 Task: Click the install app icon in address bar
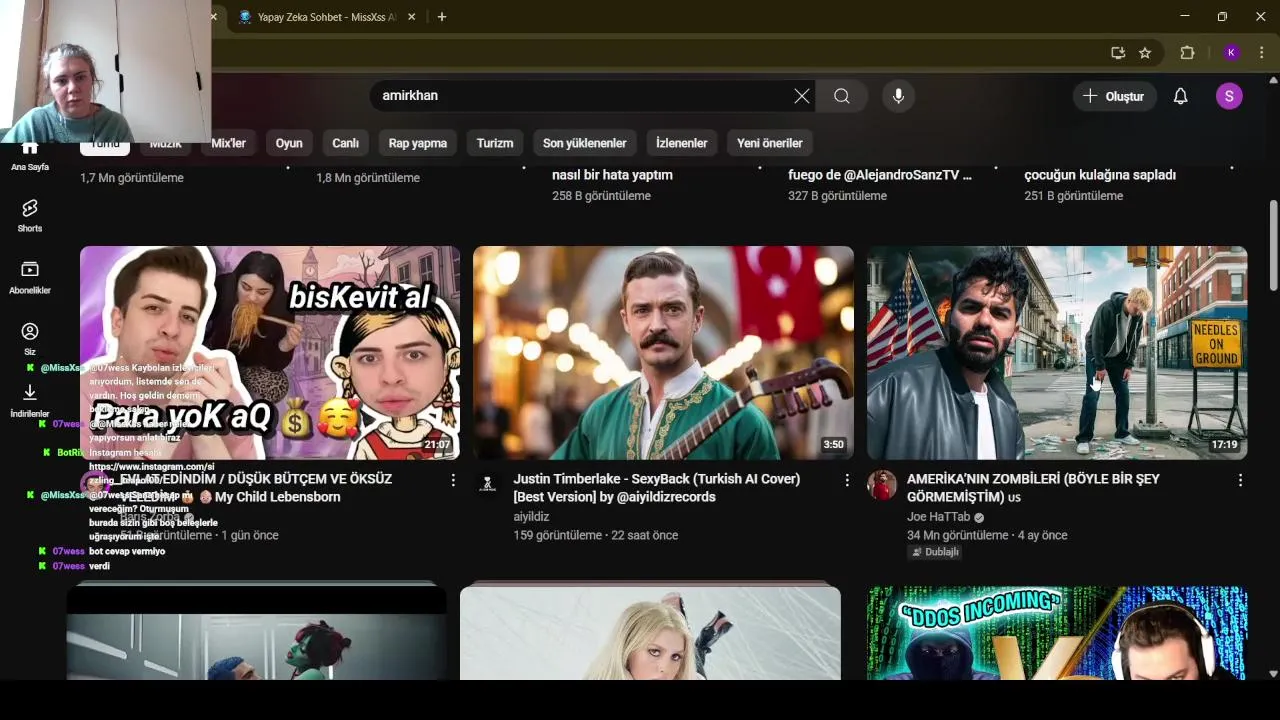click(1118, 53)
